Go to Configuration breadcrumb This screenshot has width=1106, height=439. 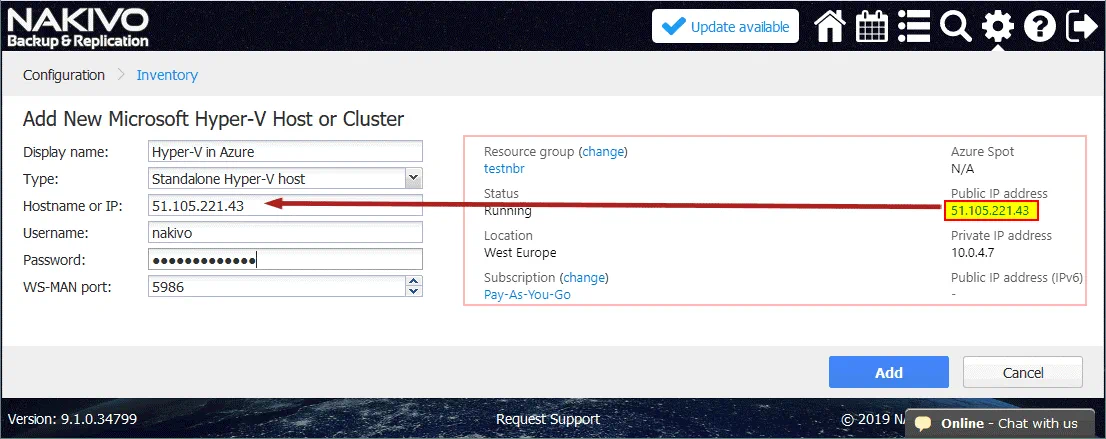pos(64,75)
